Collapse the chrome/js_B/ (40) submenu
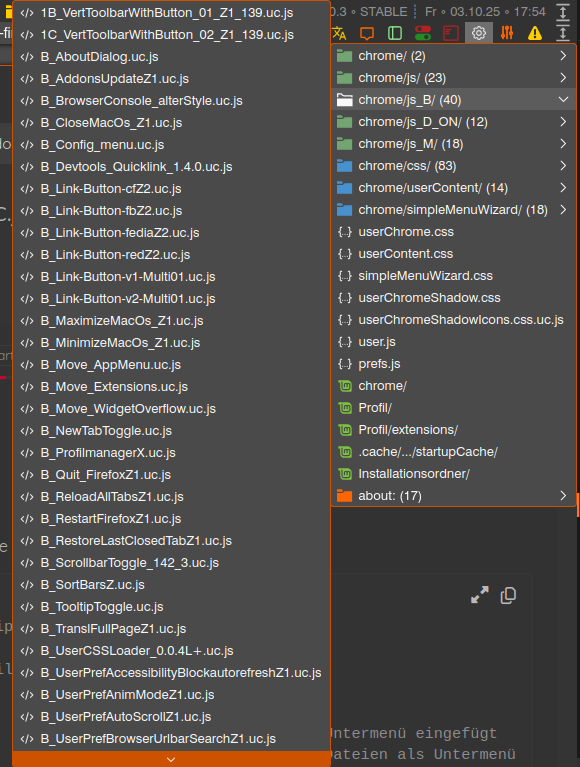The width and height of the screenshot is (580, 767). tap(453, 100)
